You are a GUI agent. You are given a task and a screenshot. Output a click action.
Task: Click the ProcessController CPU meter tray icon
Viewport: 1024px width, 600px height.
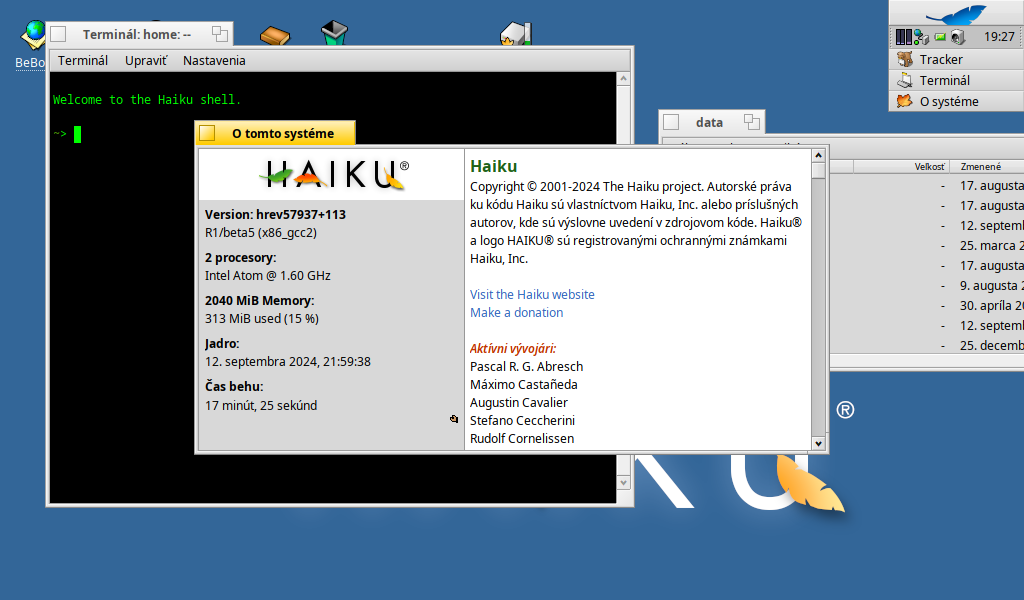pyautogui.click(x=904, y=37)
